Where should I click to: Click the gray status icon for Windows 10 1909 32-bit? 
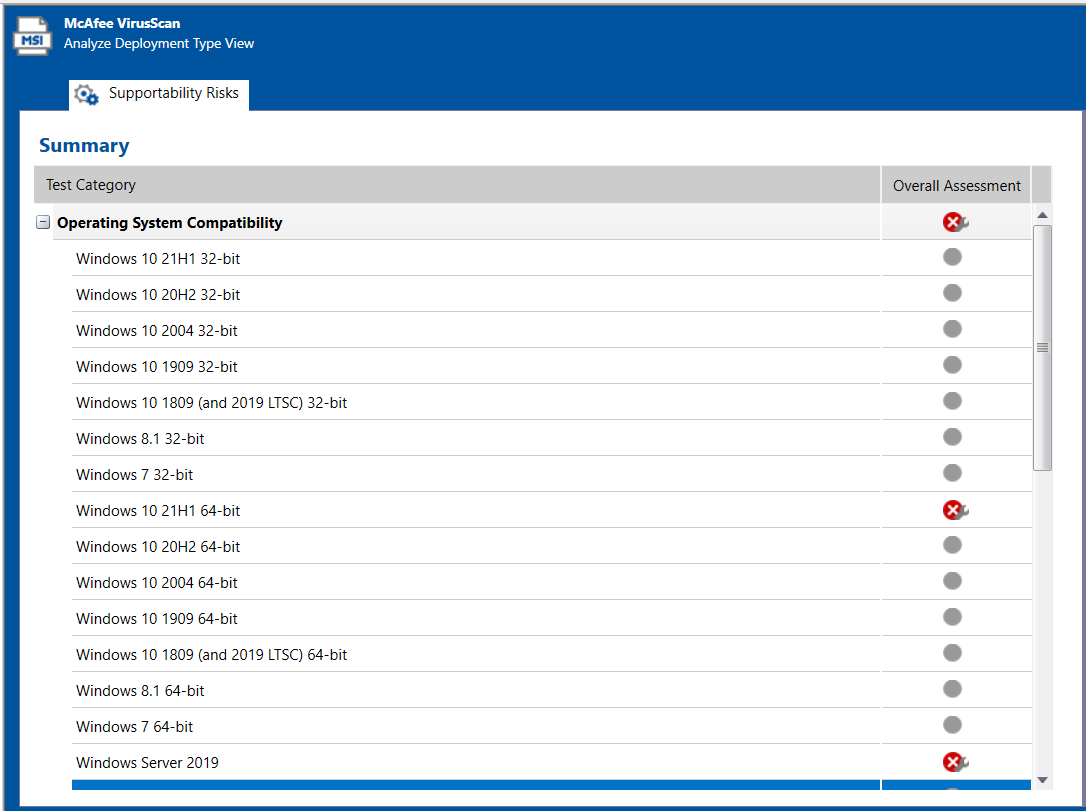pyautogui.click(x=952, y=365)
